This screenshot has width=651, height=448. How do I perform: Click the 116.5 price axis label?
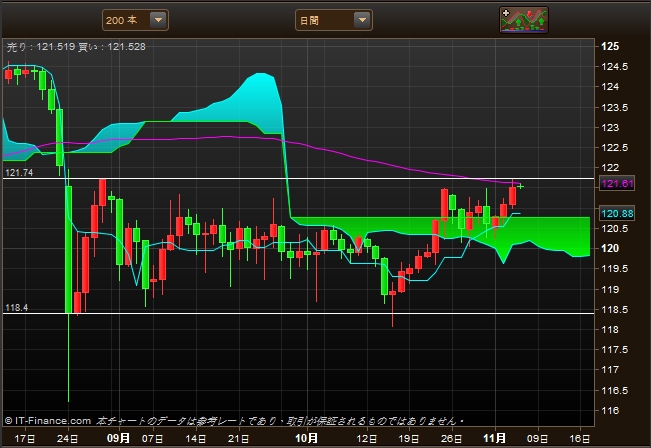(x=614, y=390)
